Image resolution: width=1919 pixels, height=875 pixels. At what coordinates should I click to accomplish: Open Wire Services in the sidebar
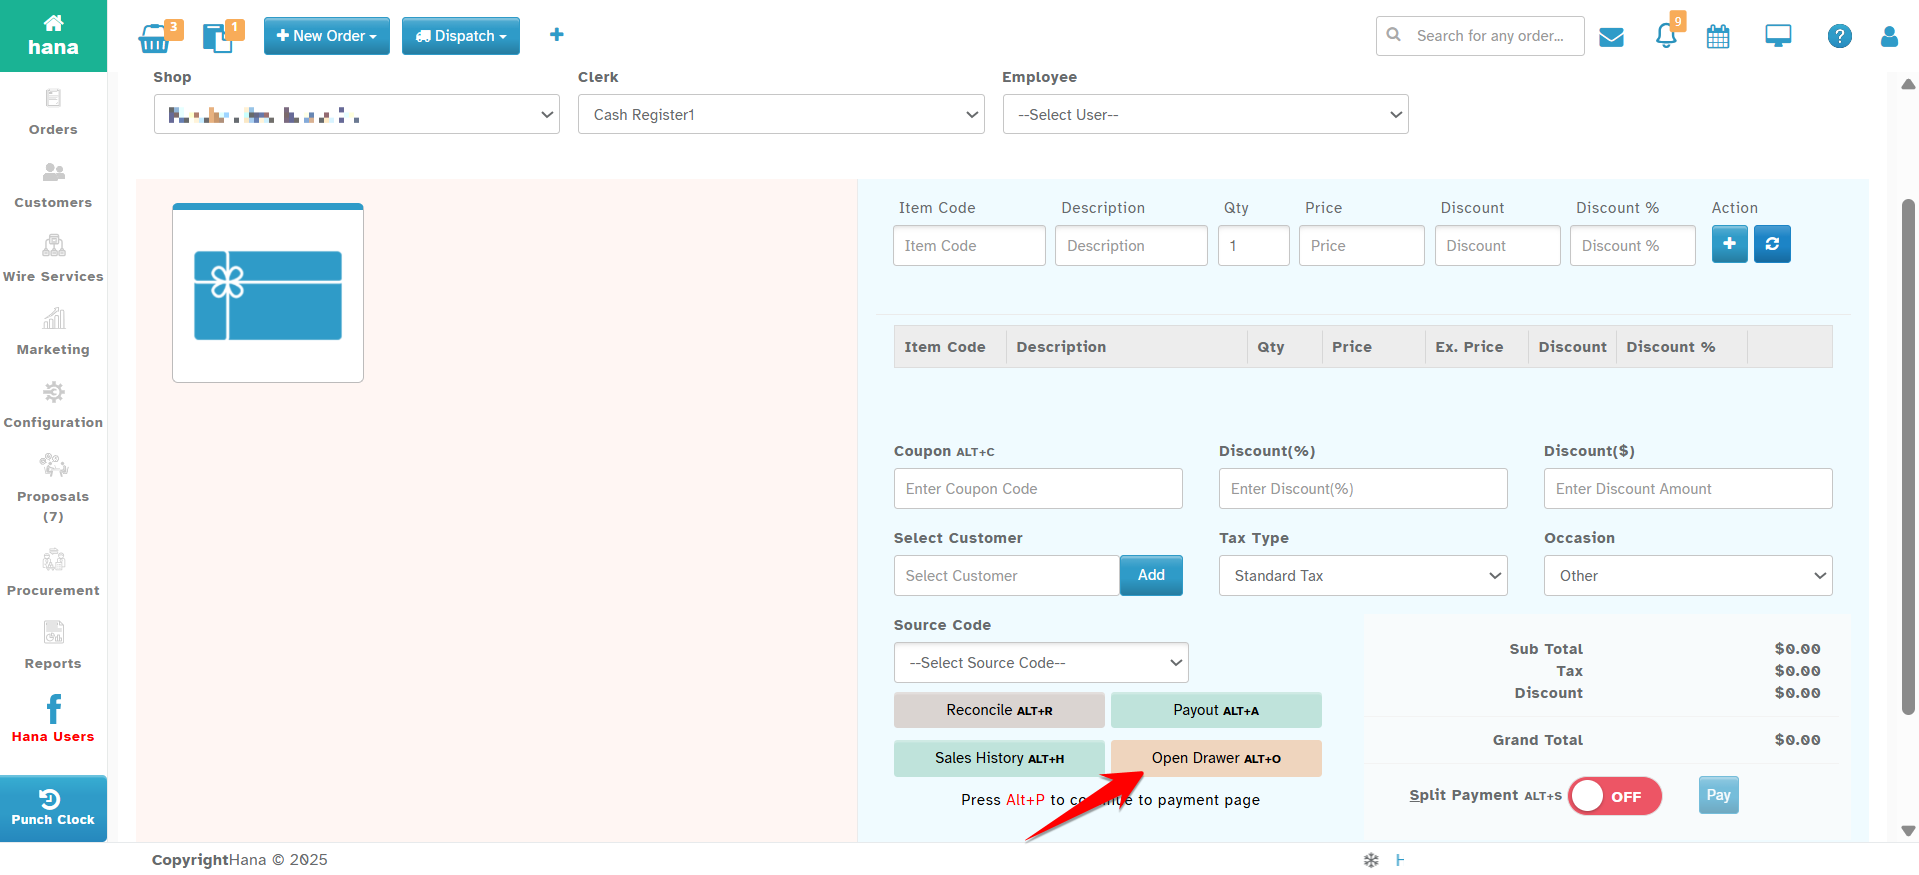click(53, 258)
